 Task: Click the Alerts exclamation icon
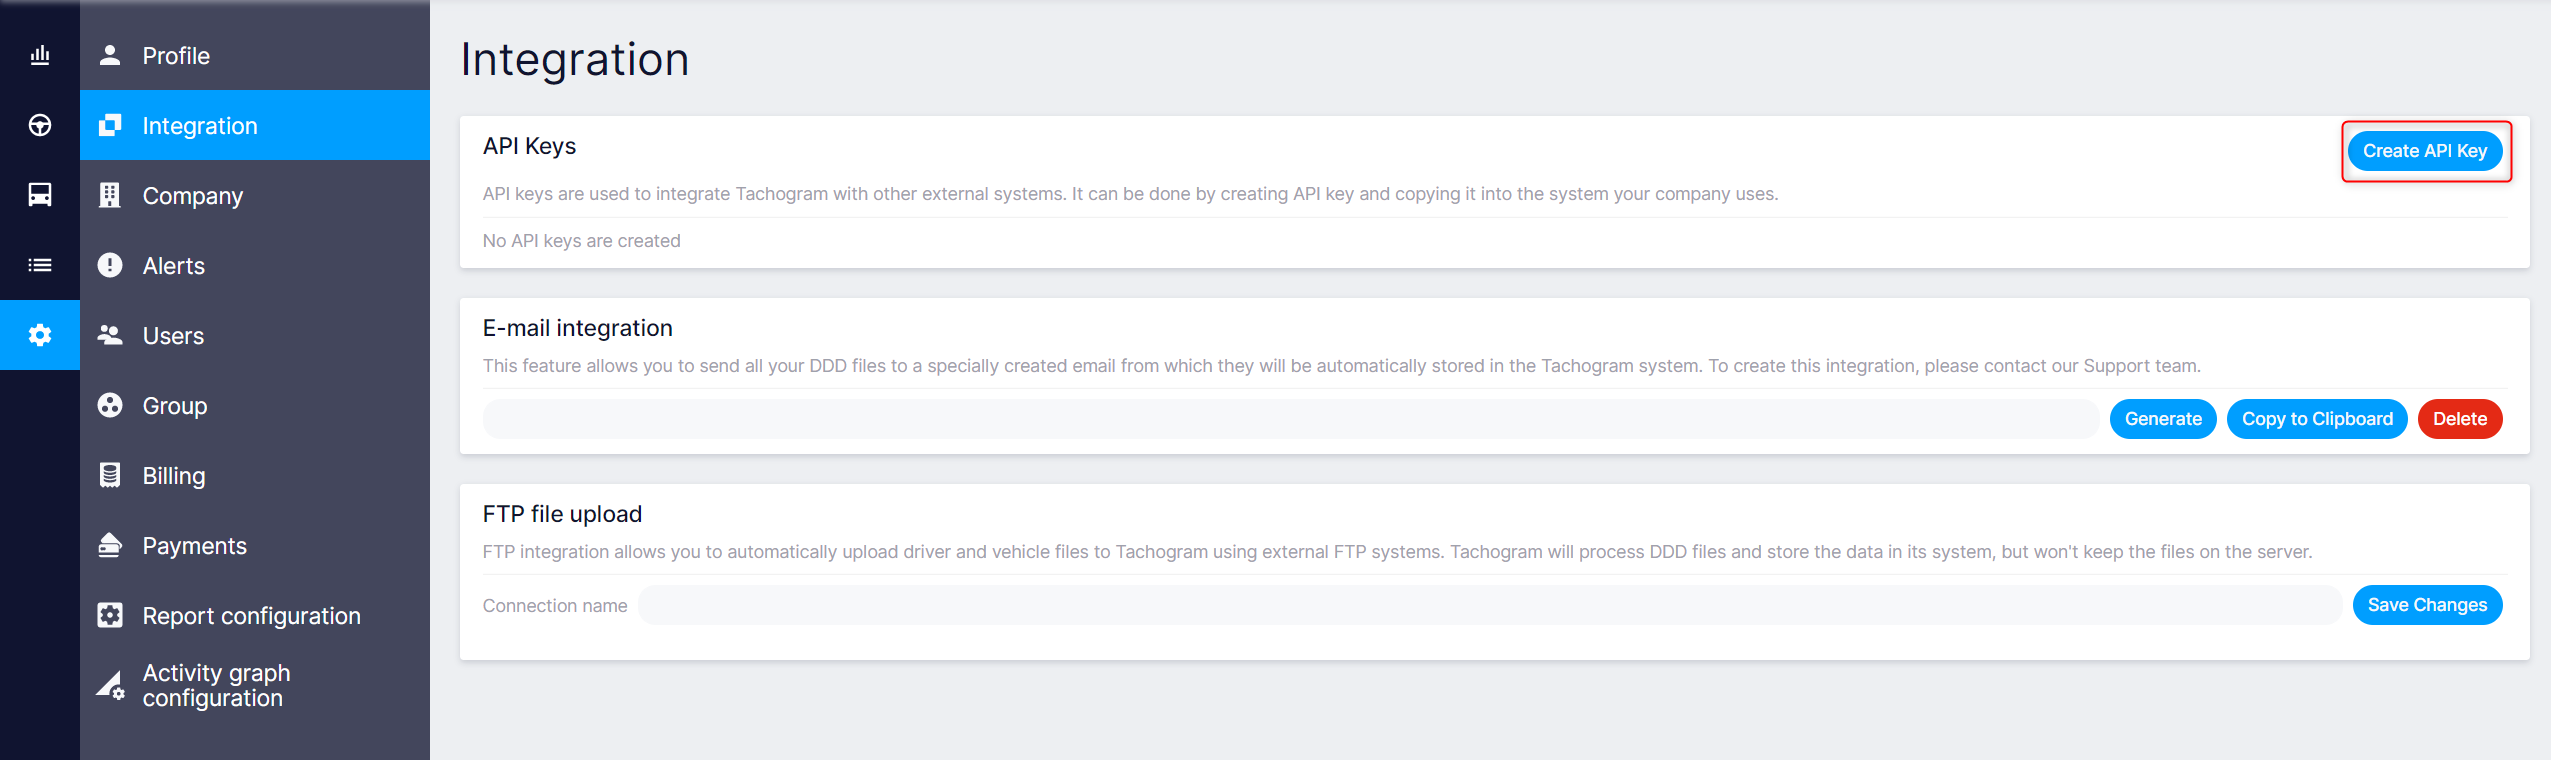(x=110, y=265)
